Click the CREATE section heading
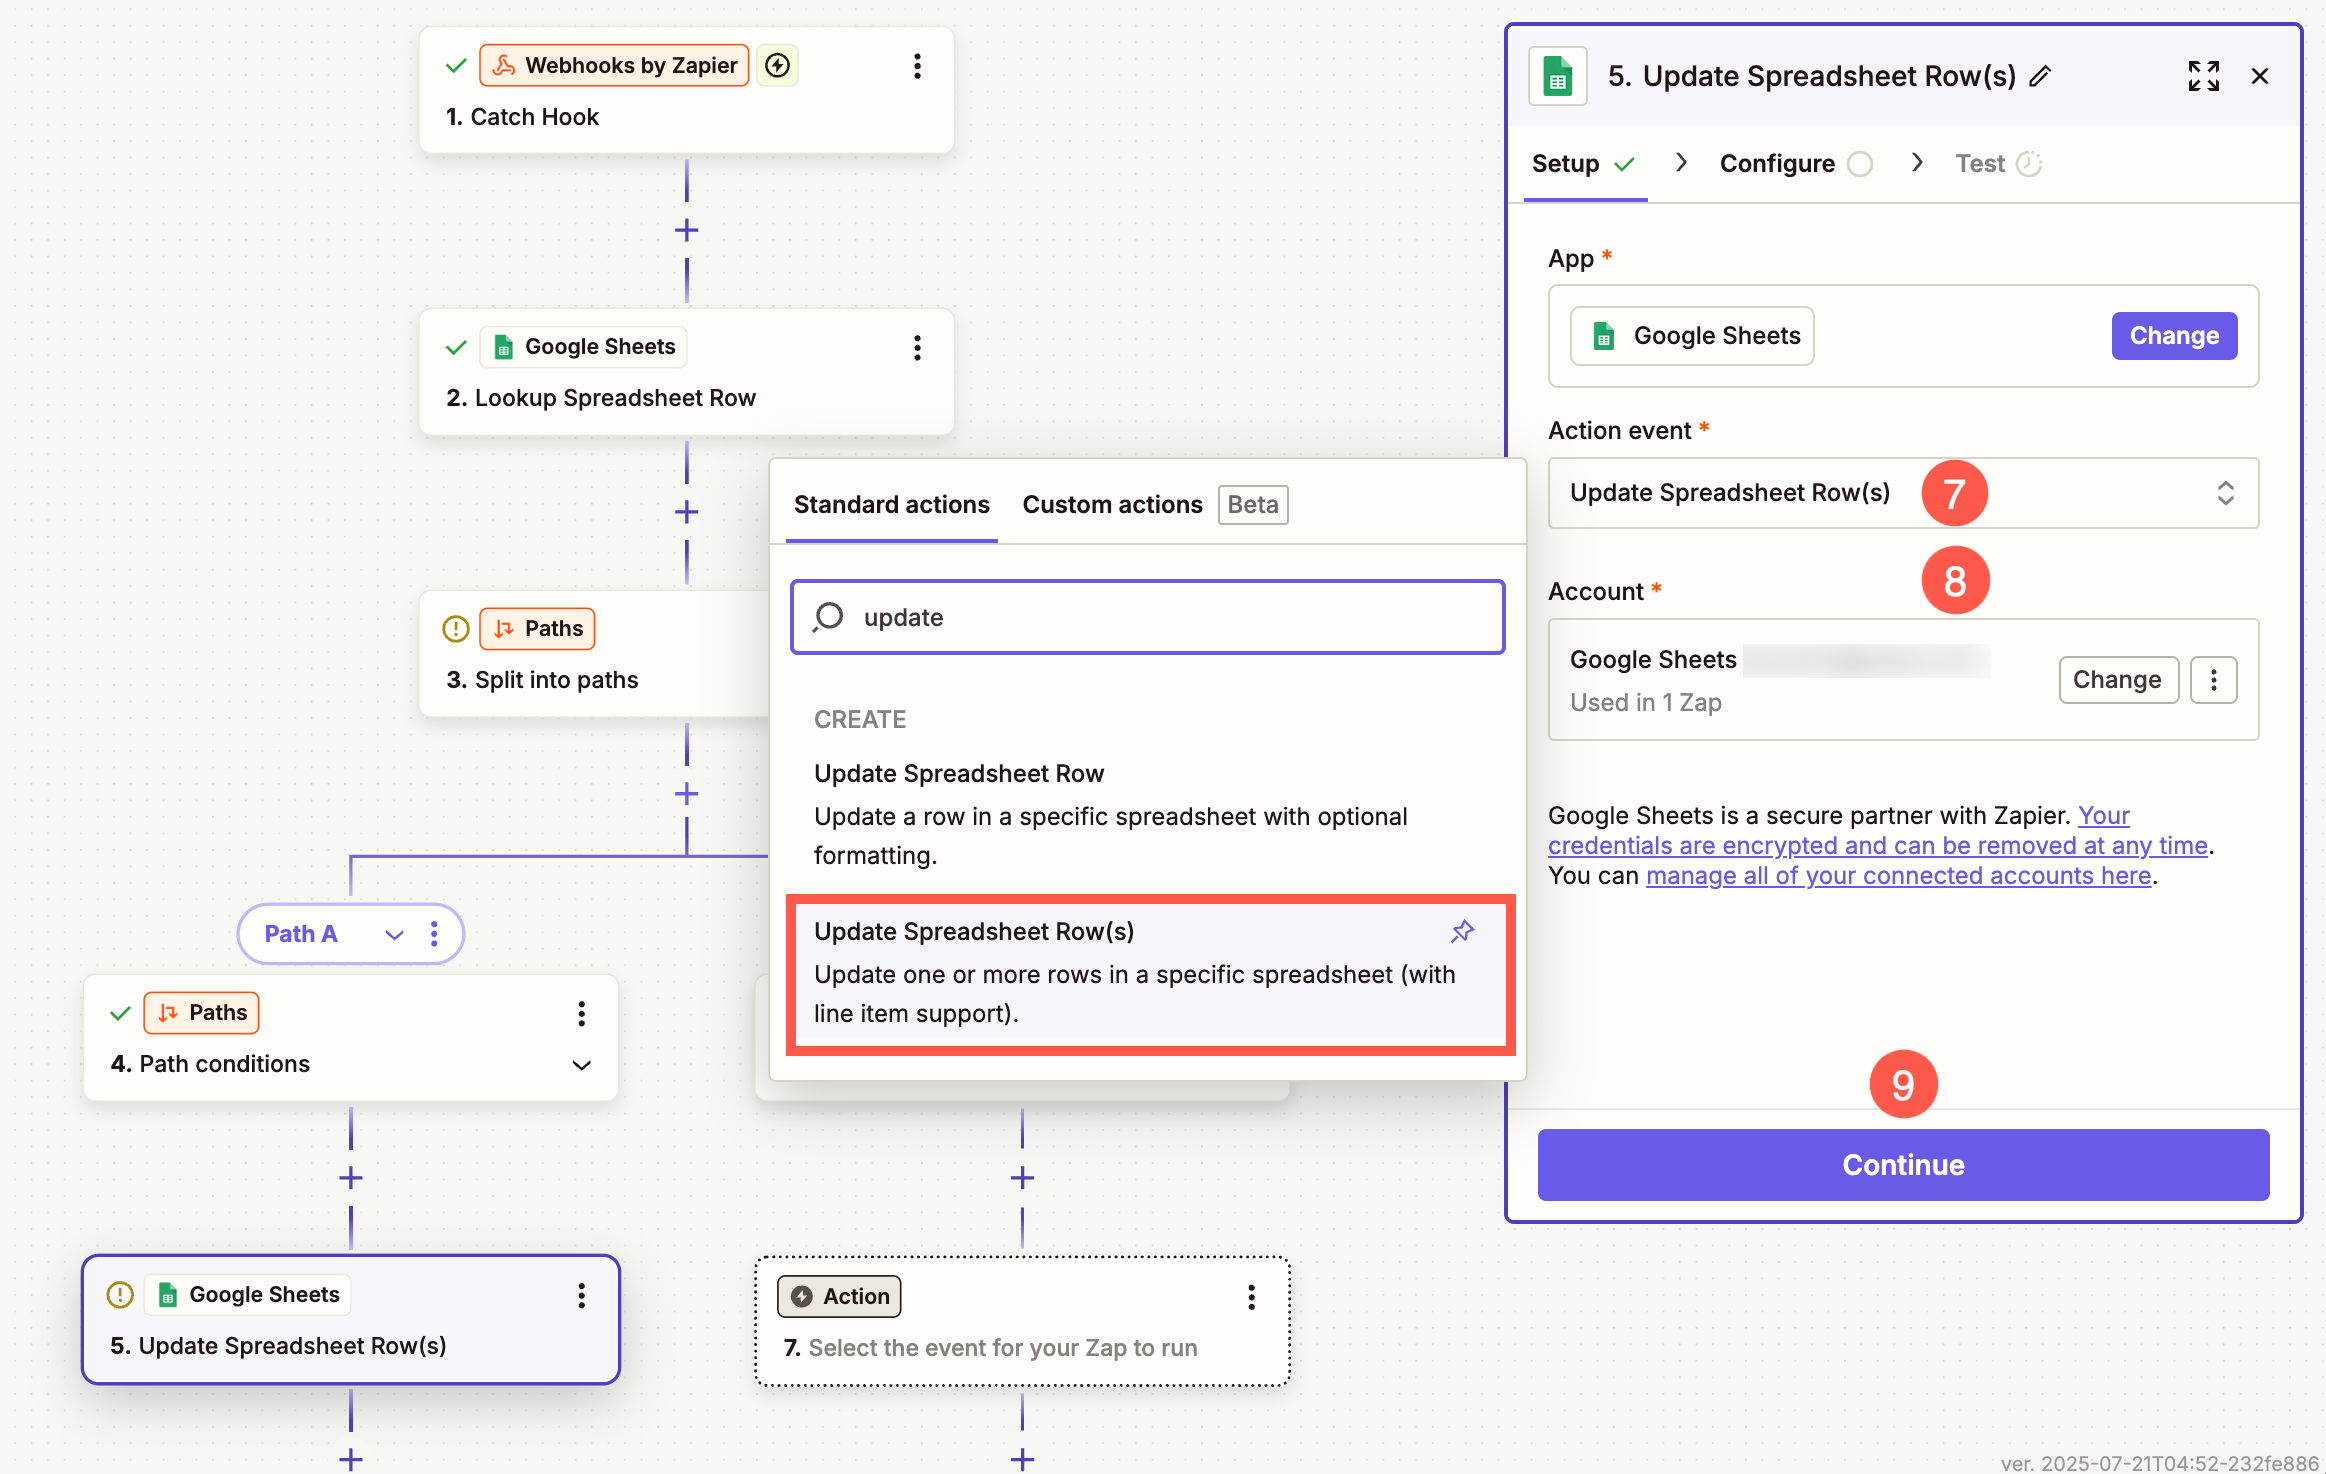This screenshot has width=2326, height=1474. click(x=860, y=720)
